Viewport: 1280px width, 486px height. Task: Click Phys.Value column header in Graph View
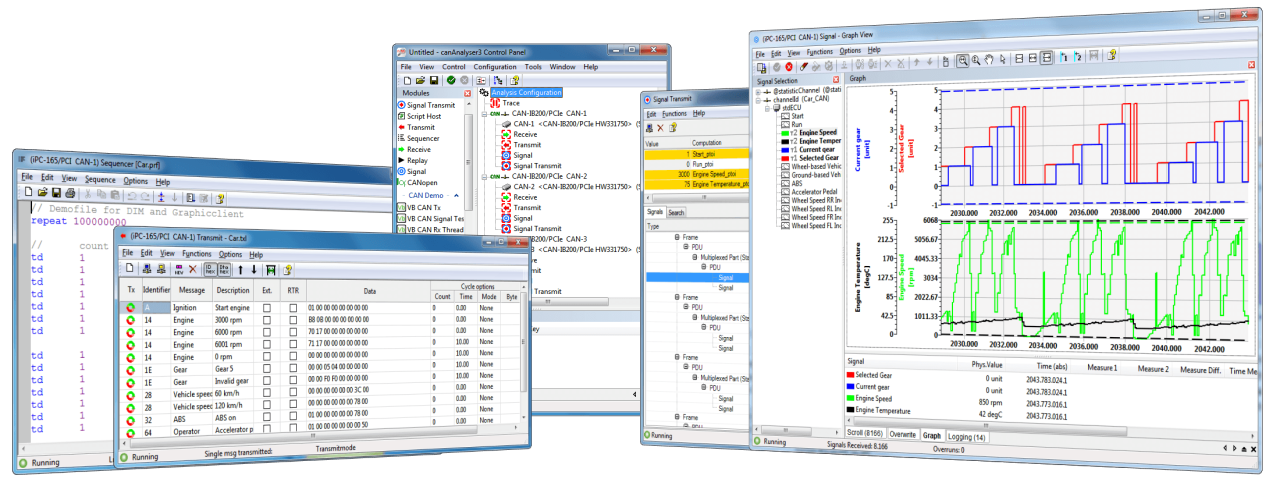(x=987, y=365)
